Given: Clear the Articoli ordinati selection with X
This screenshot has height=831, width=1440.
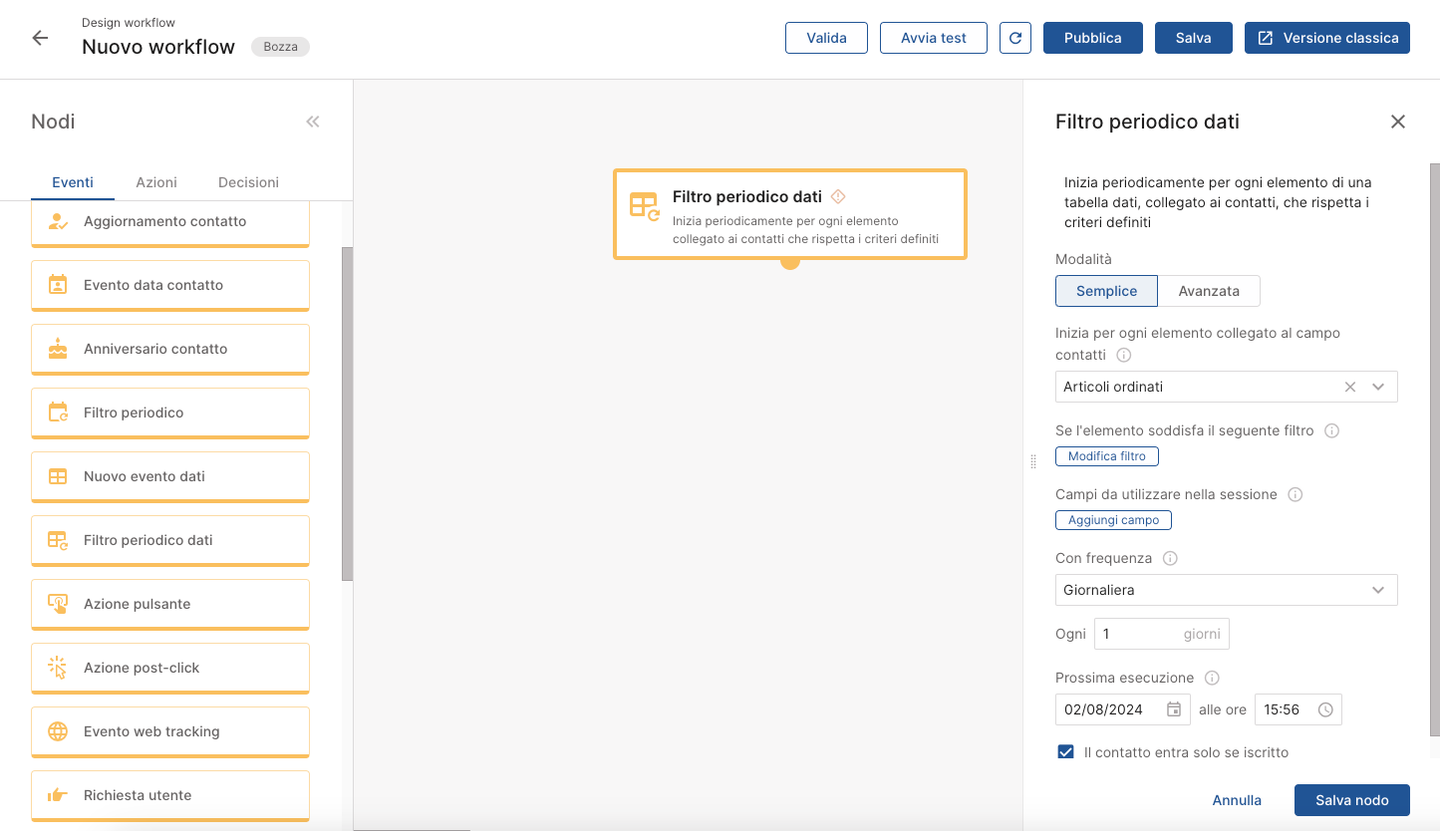Looking at the screenshot, I should [1350, 387].
